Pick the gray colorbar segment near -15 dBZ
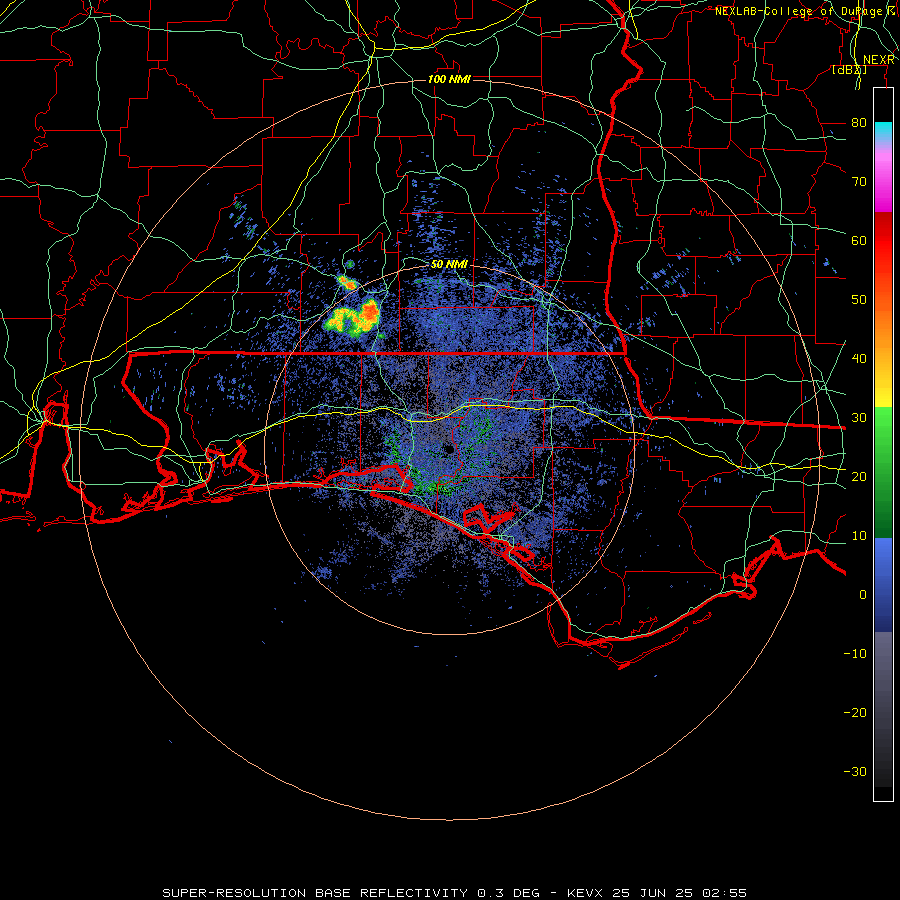 tap(883, 683)
